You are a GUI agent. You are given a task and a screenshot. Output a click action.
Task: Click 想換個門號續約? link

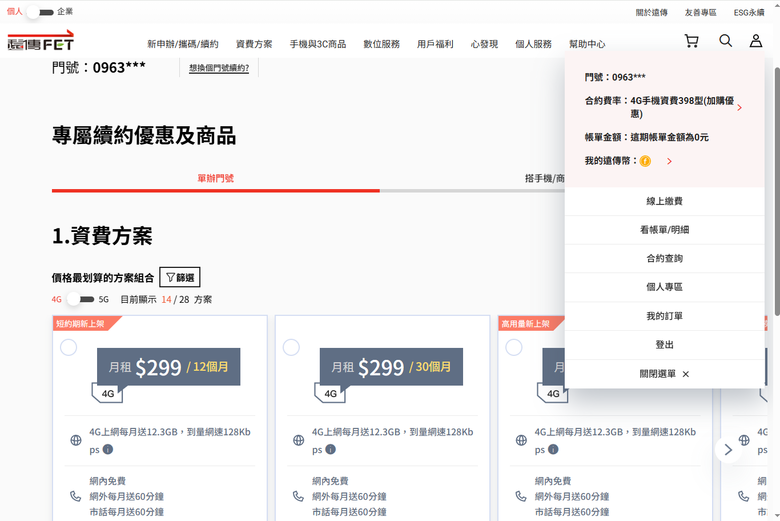(x=219, y=68)
